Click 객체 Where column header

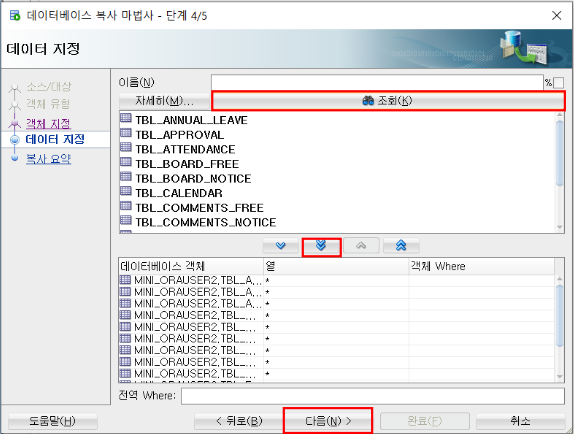click(481, 266)
